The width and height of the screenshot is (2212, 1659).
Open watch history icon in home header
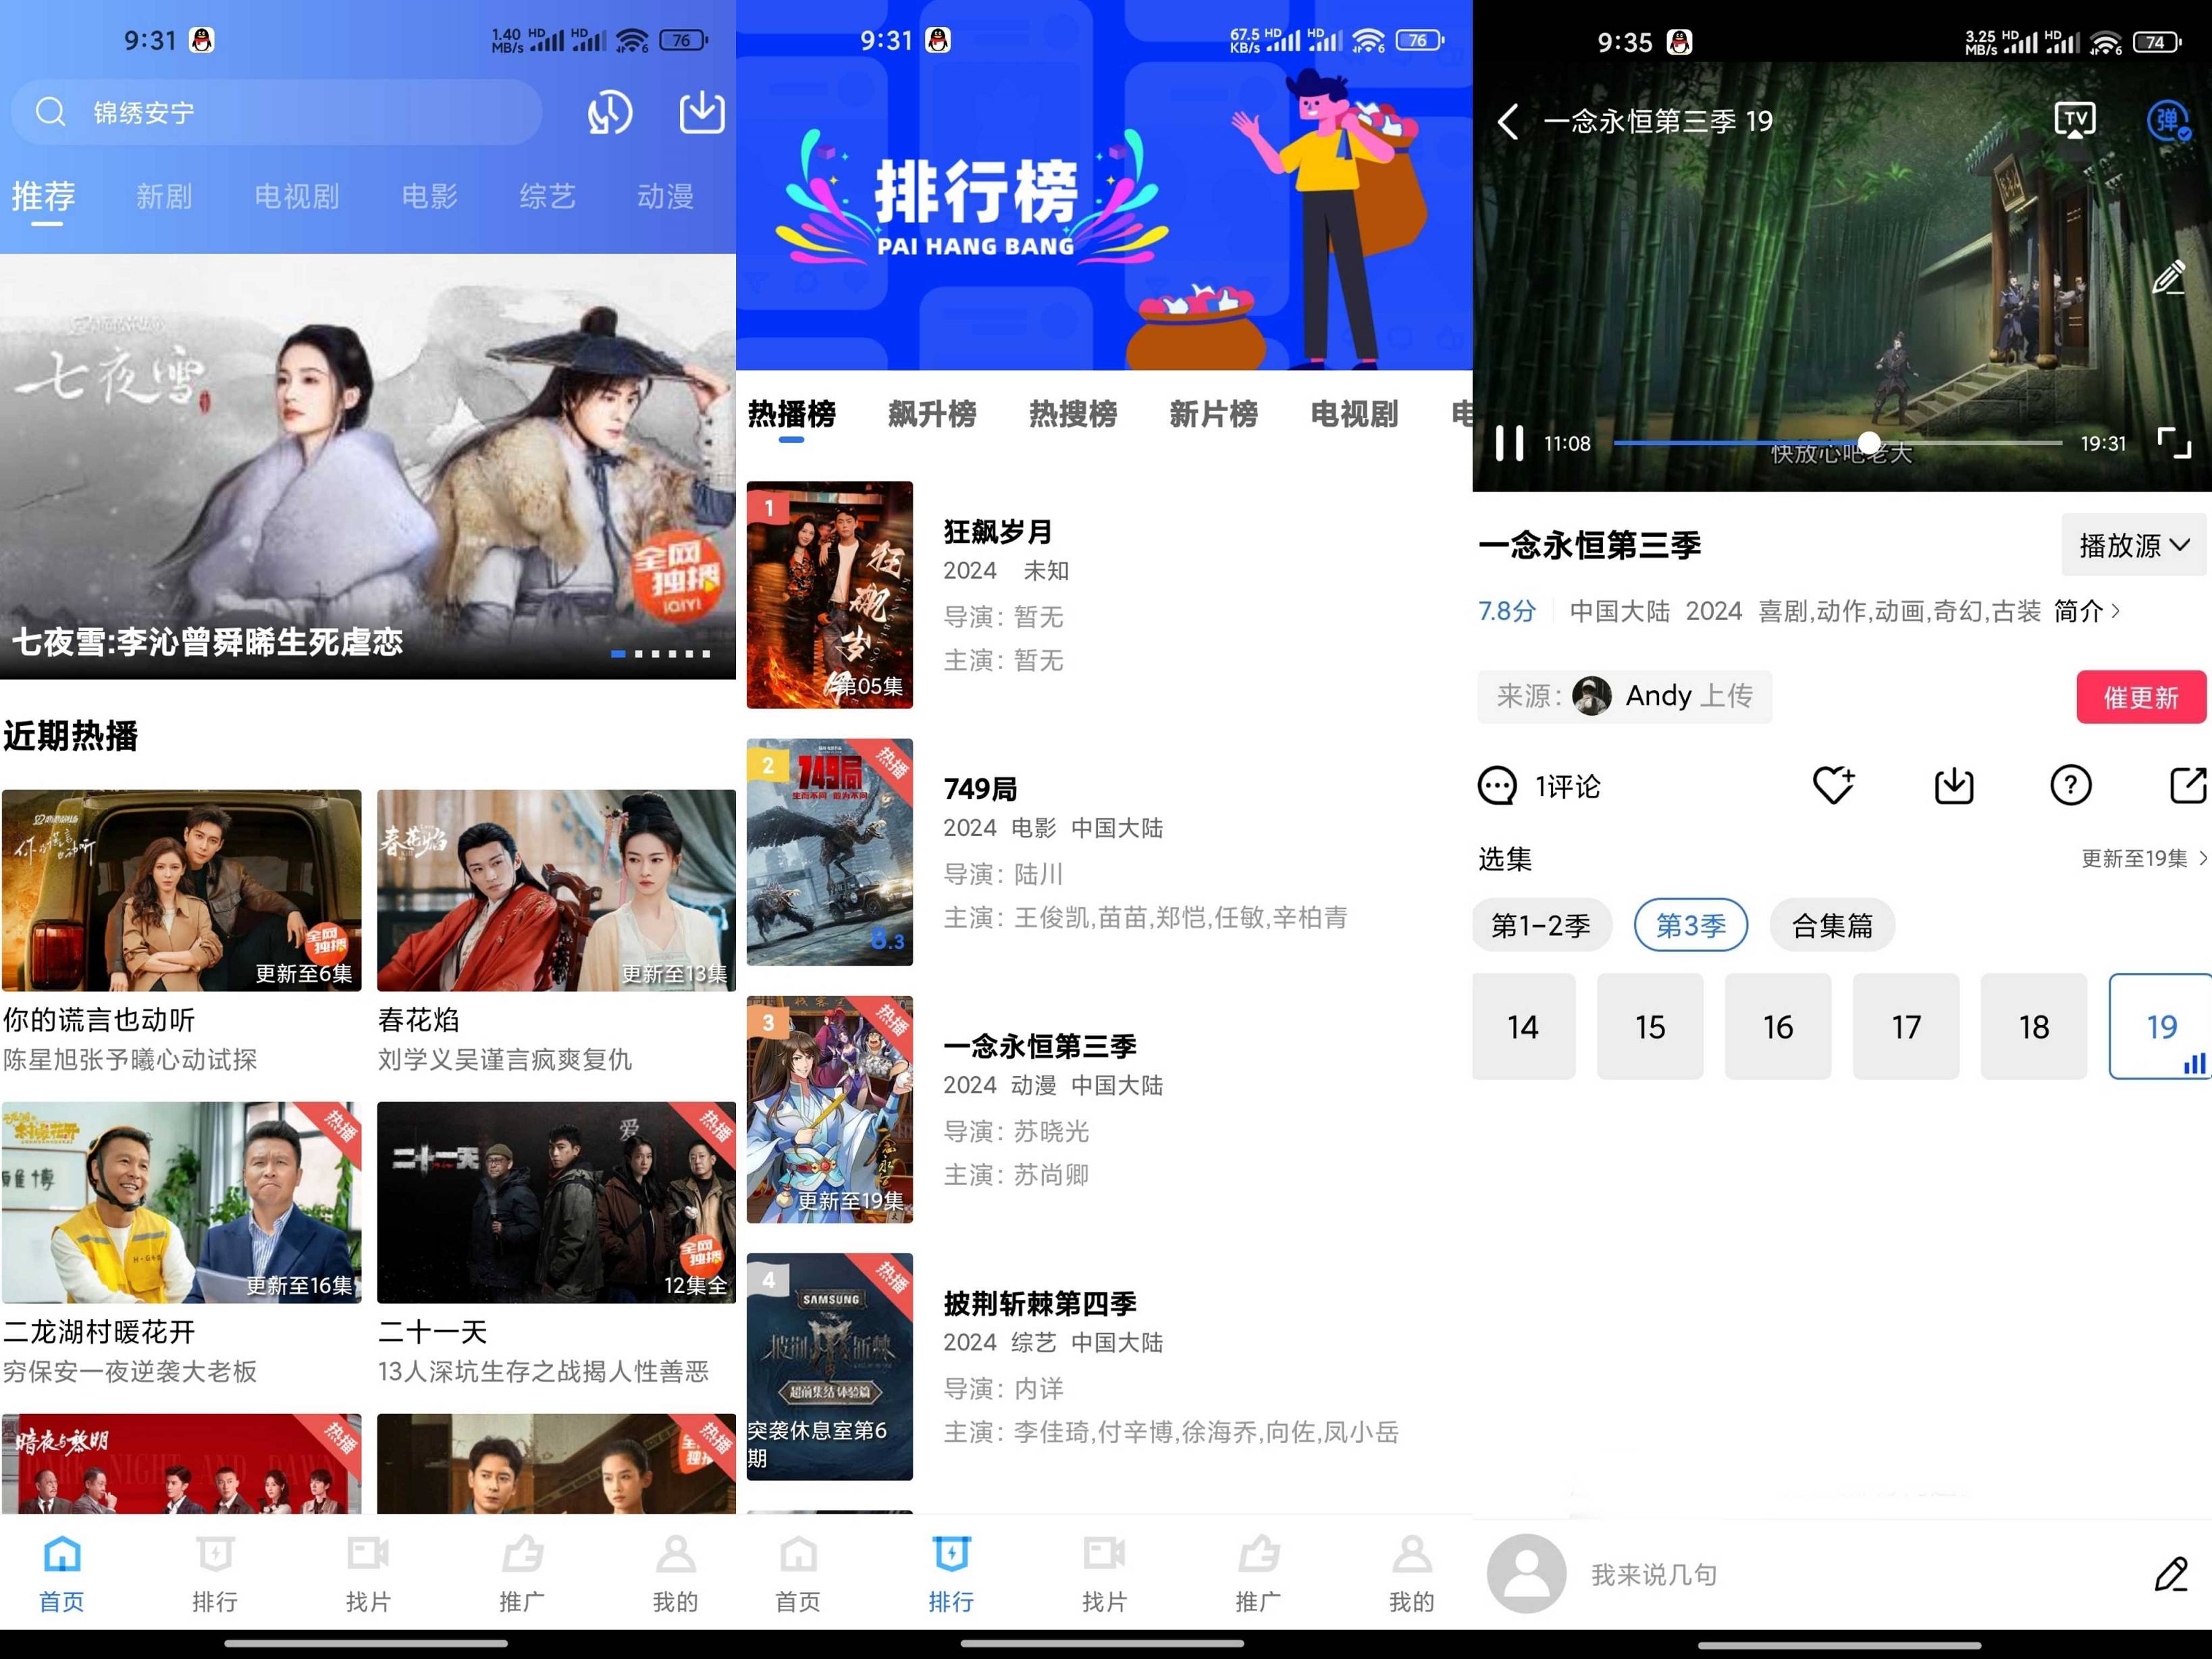tap(610, 112)
